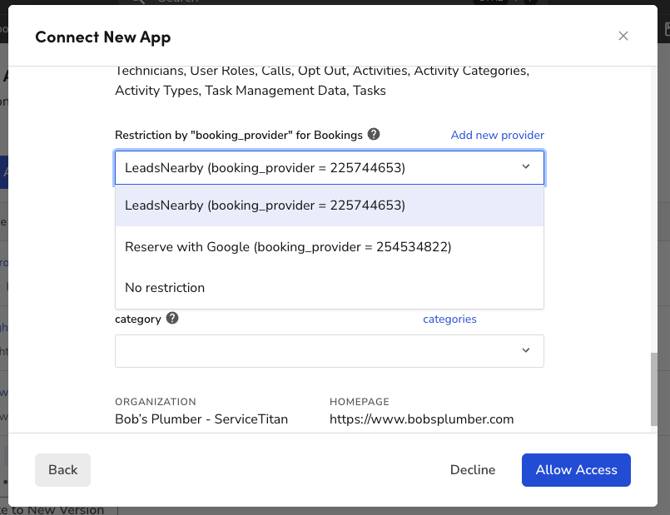
Task: Select LeadsNearby option in dropdown list
Action: pos(329,206)
